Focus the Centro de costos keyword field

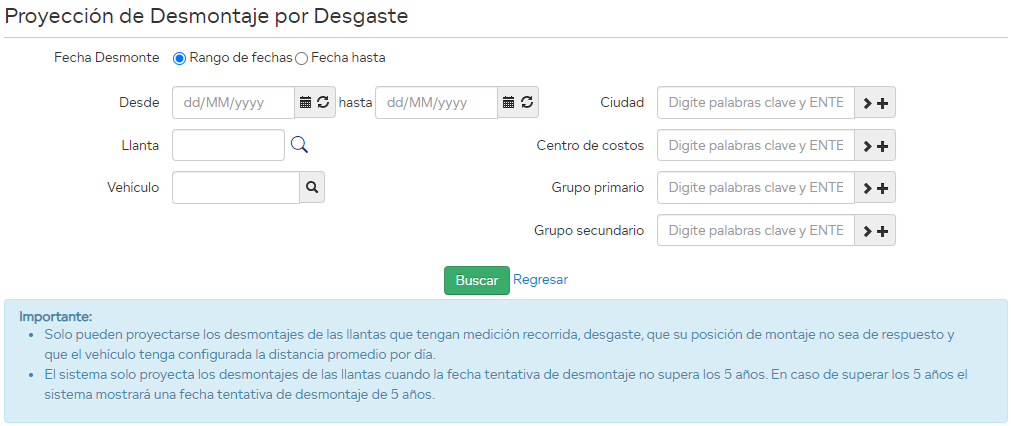(755, 145)
